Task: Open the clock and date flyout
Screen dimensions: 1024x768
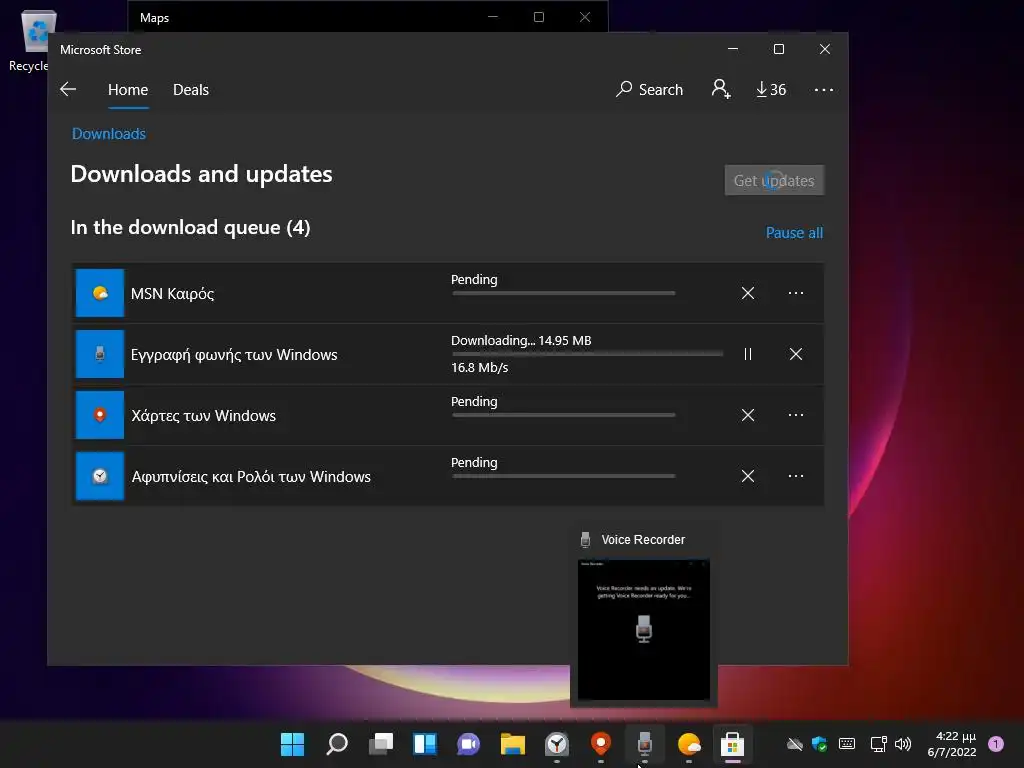Action: tap(952, 744)
